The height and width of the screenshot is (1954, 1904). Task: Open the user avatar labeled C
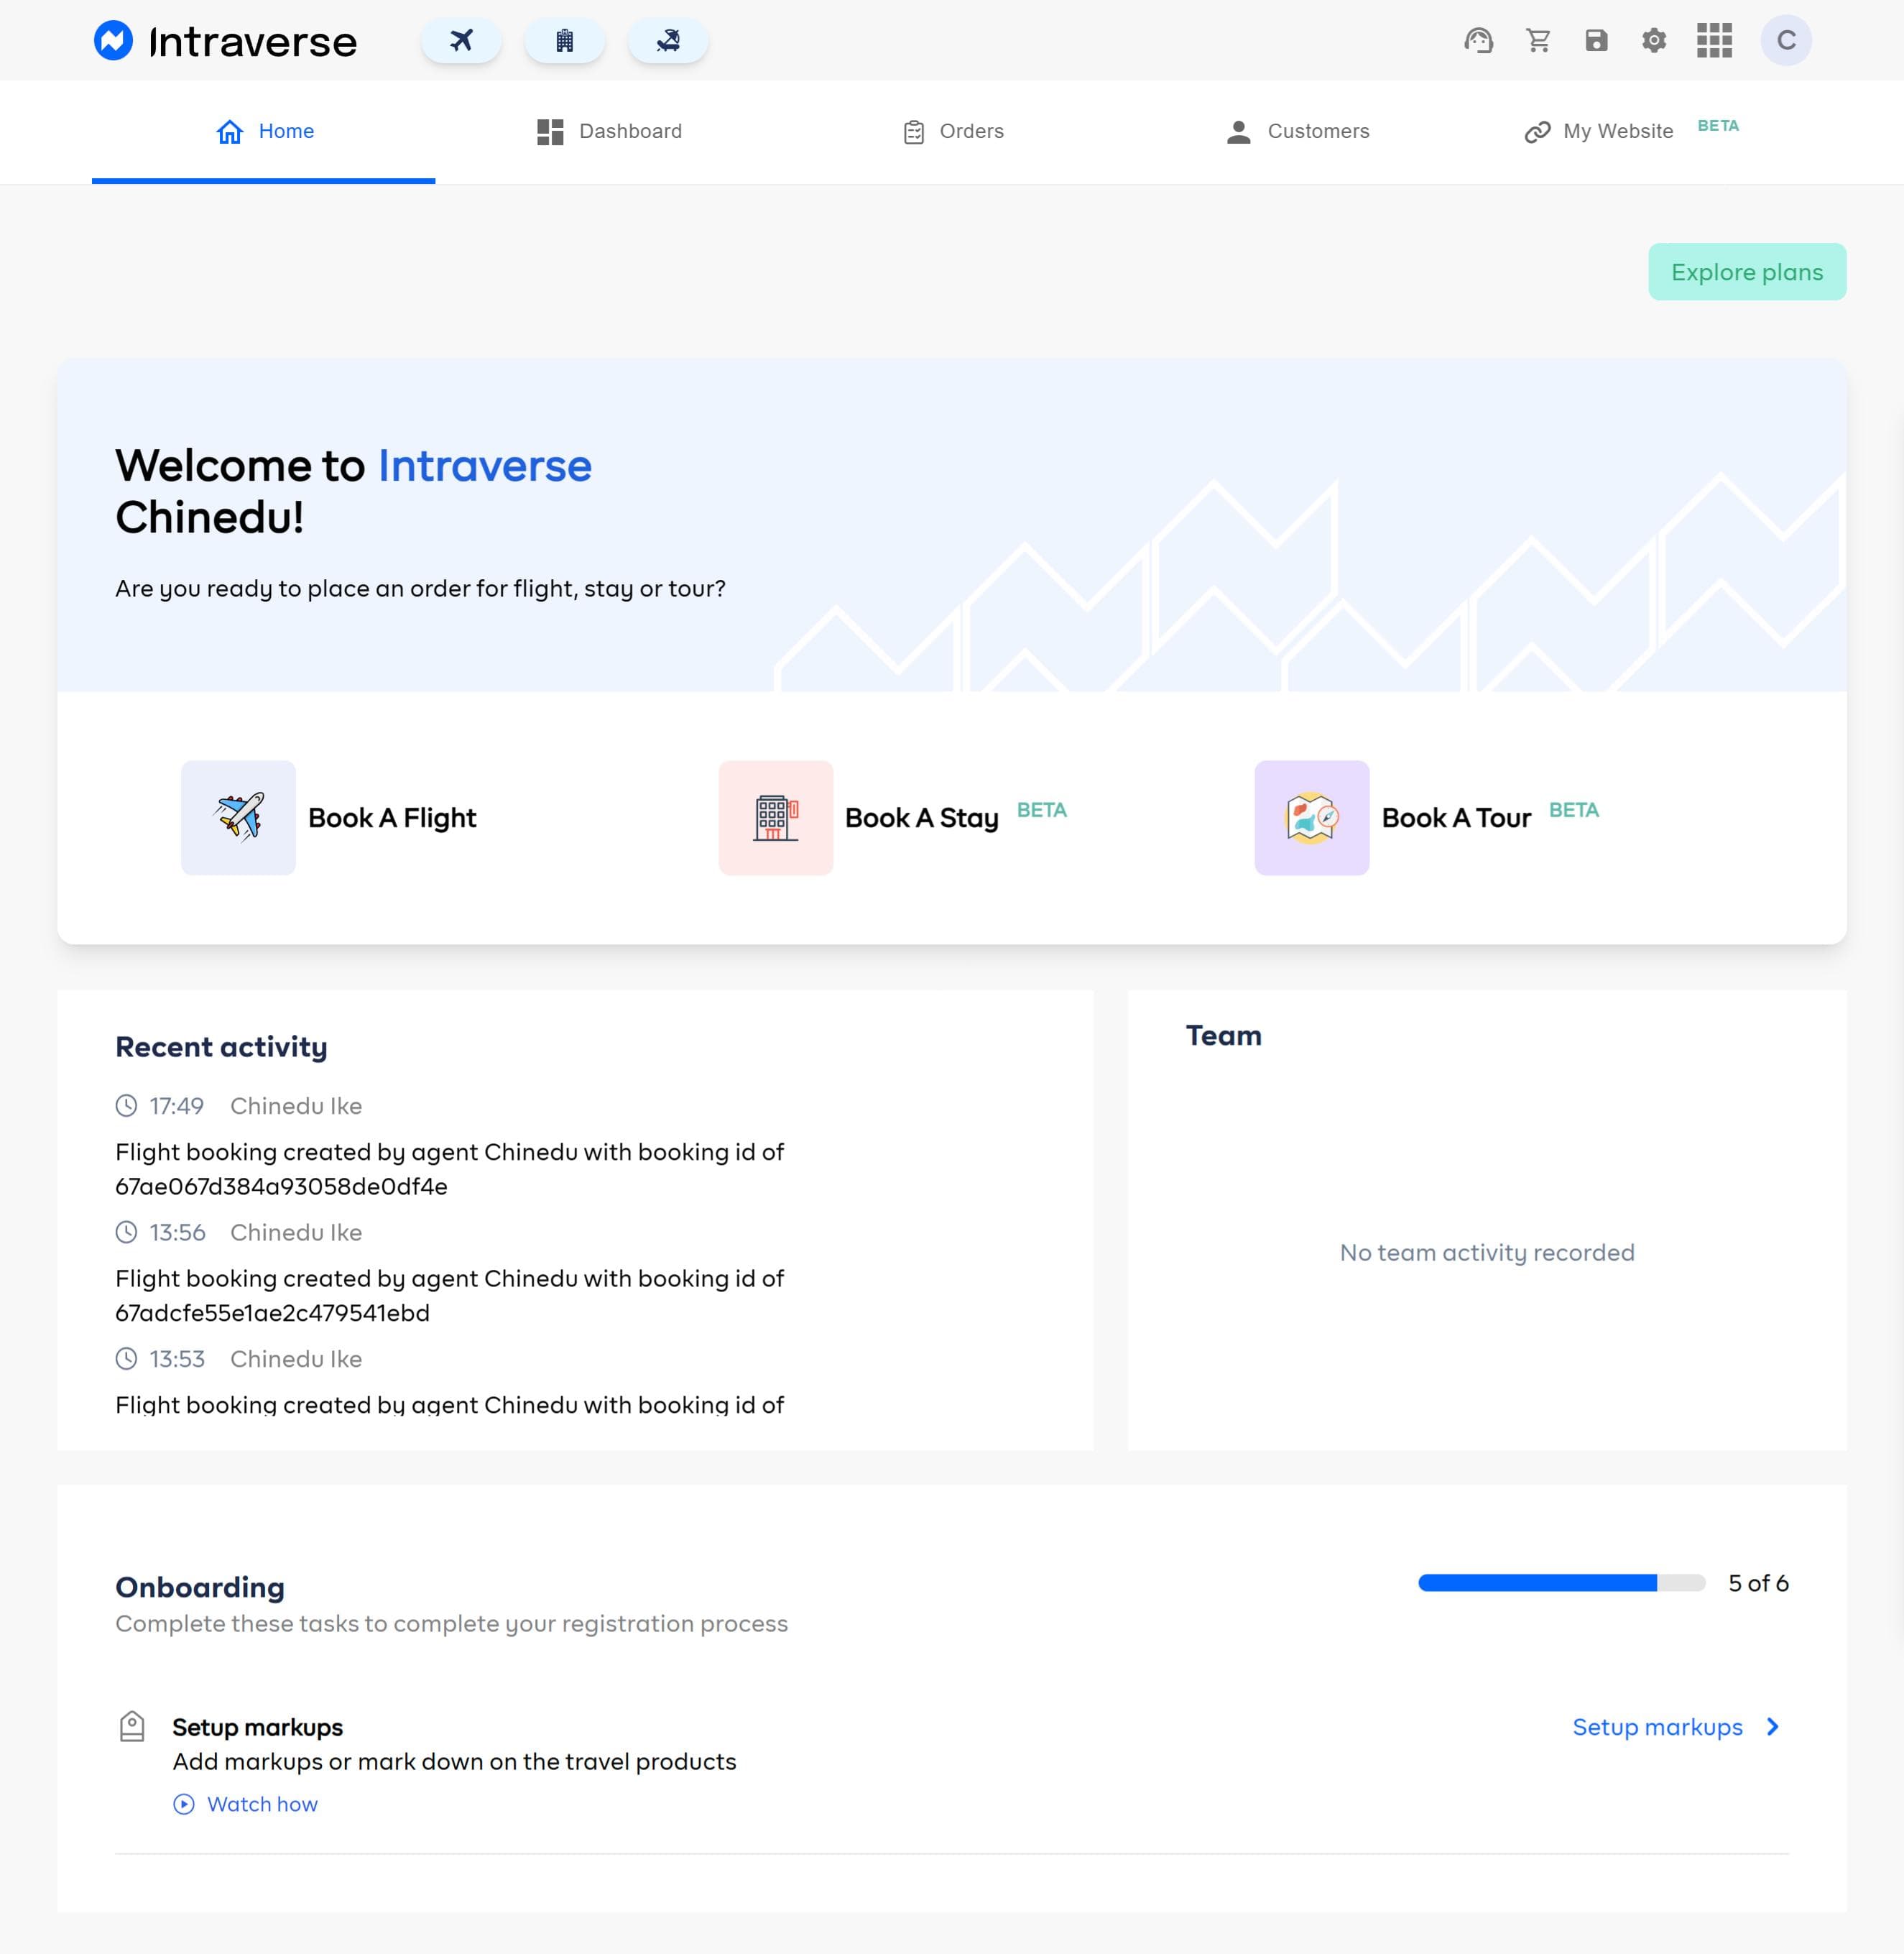(1786, 40)
